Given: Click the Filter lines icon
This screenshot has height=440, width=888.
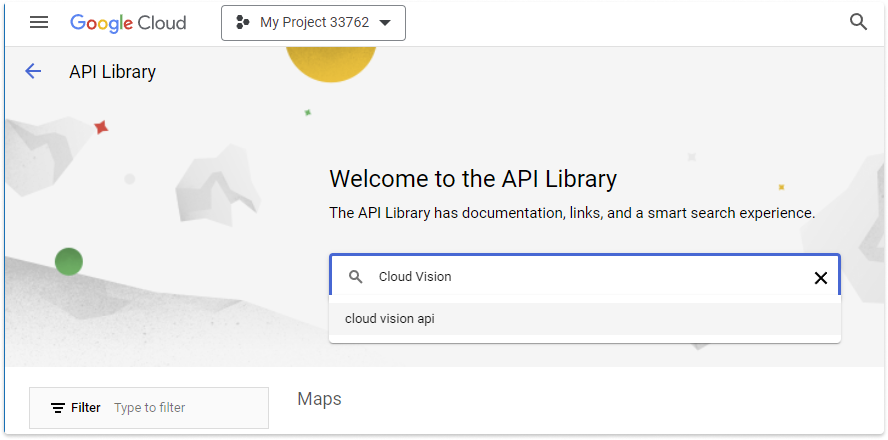Looking at the screenshot, I should point(58,408).
